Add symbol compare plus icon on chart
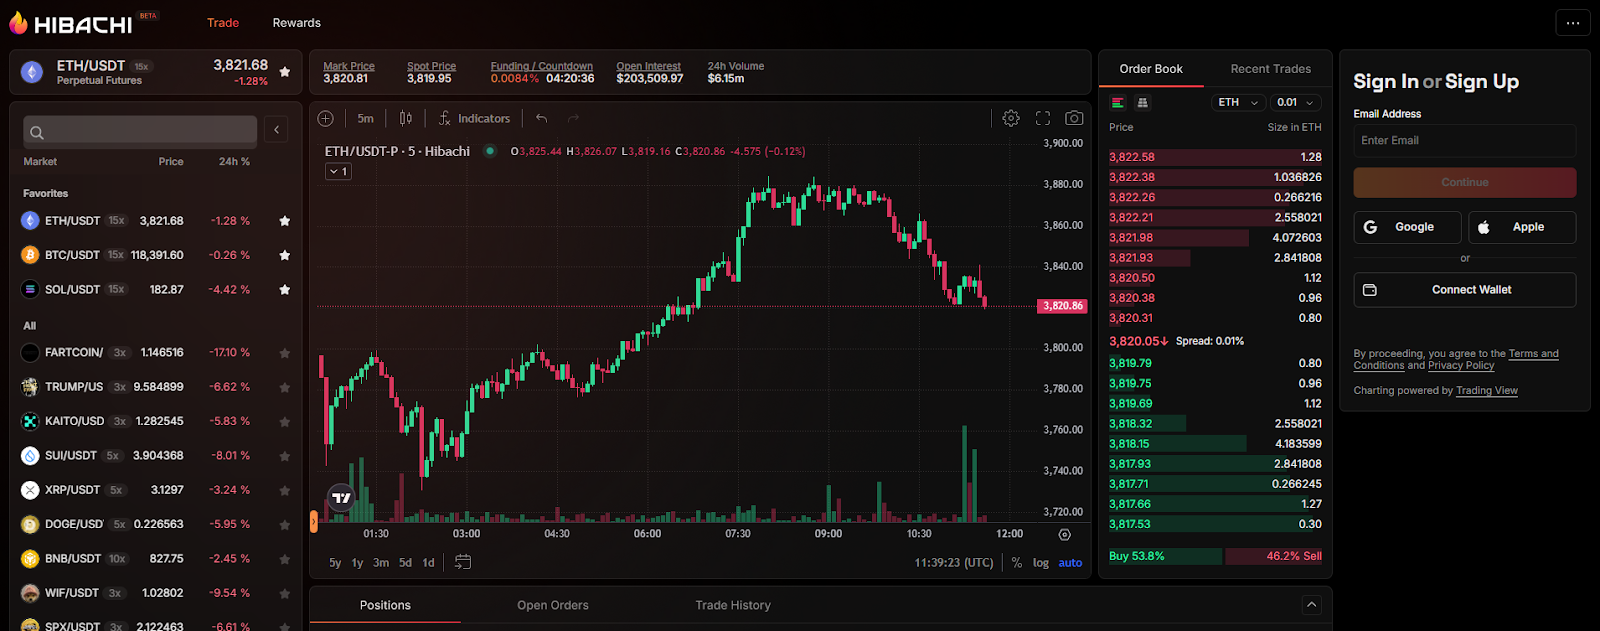Screen dimensions: 1600x631 click(x=326, y=118)
